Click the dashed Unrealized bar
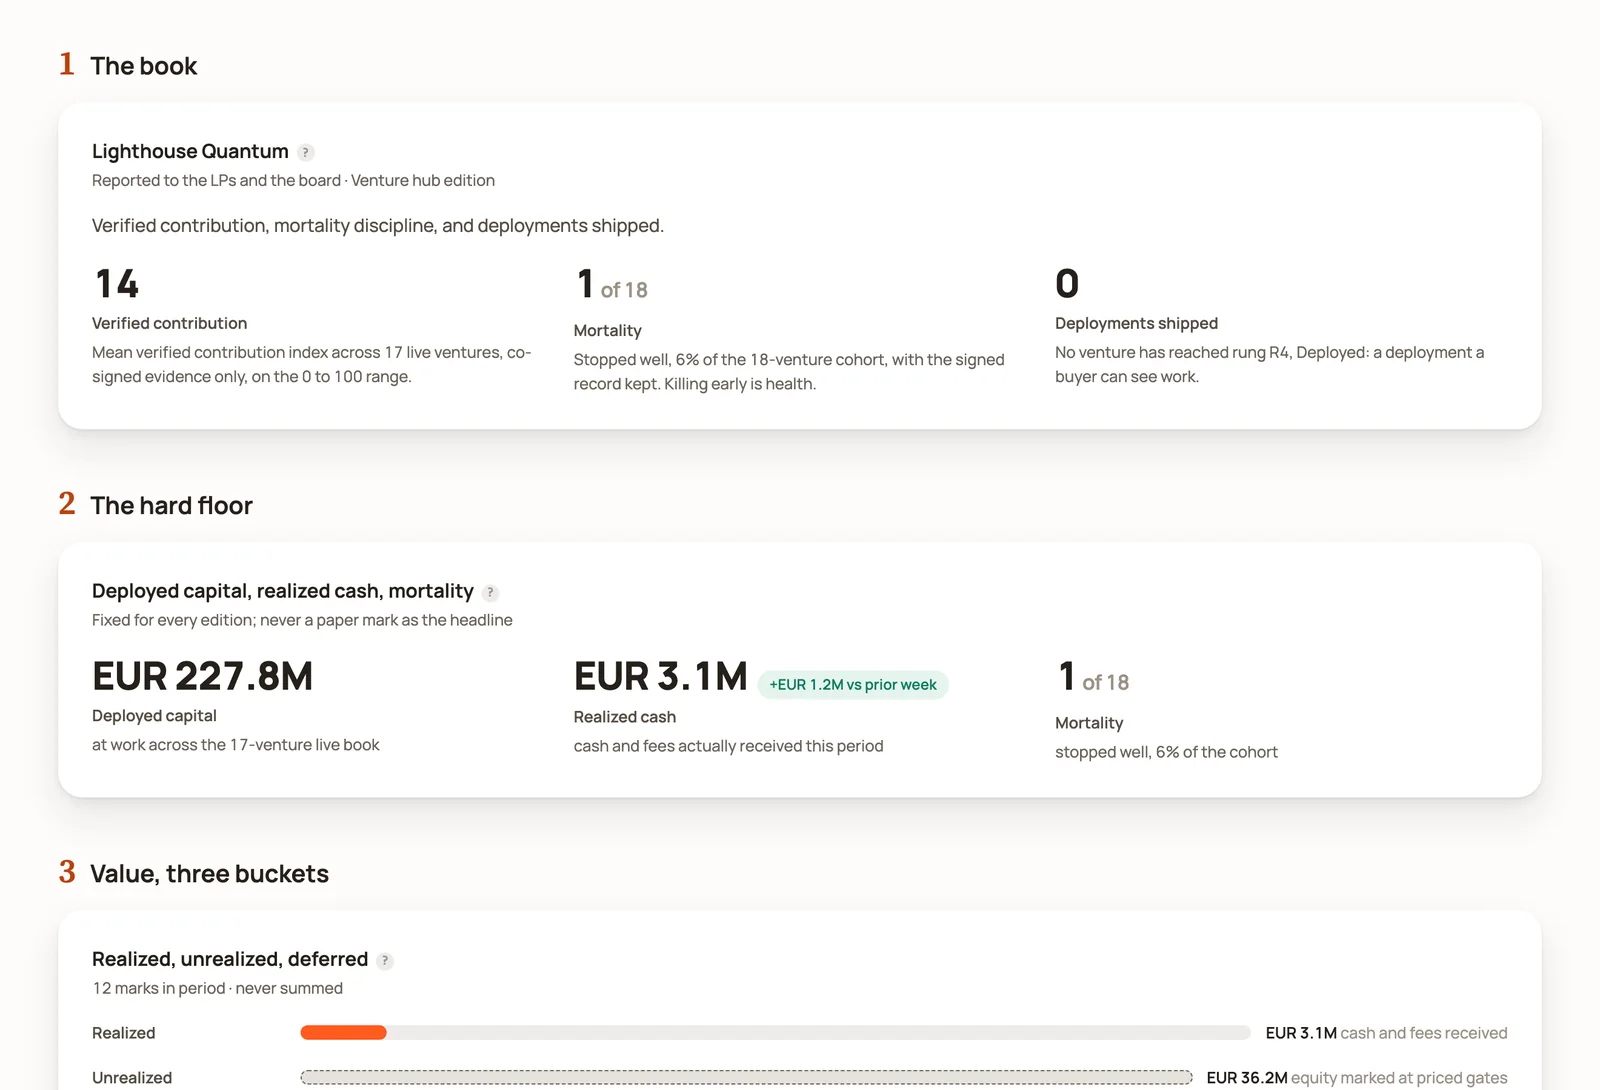The image size is (1600, 1090). 746,1077
